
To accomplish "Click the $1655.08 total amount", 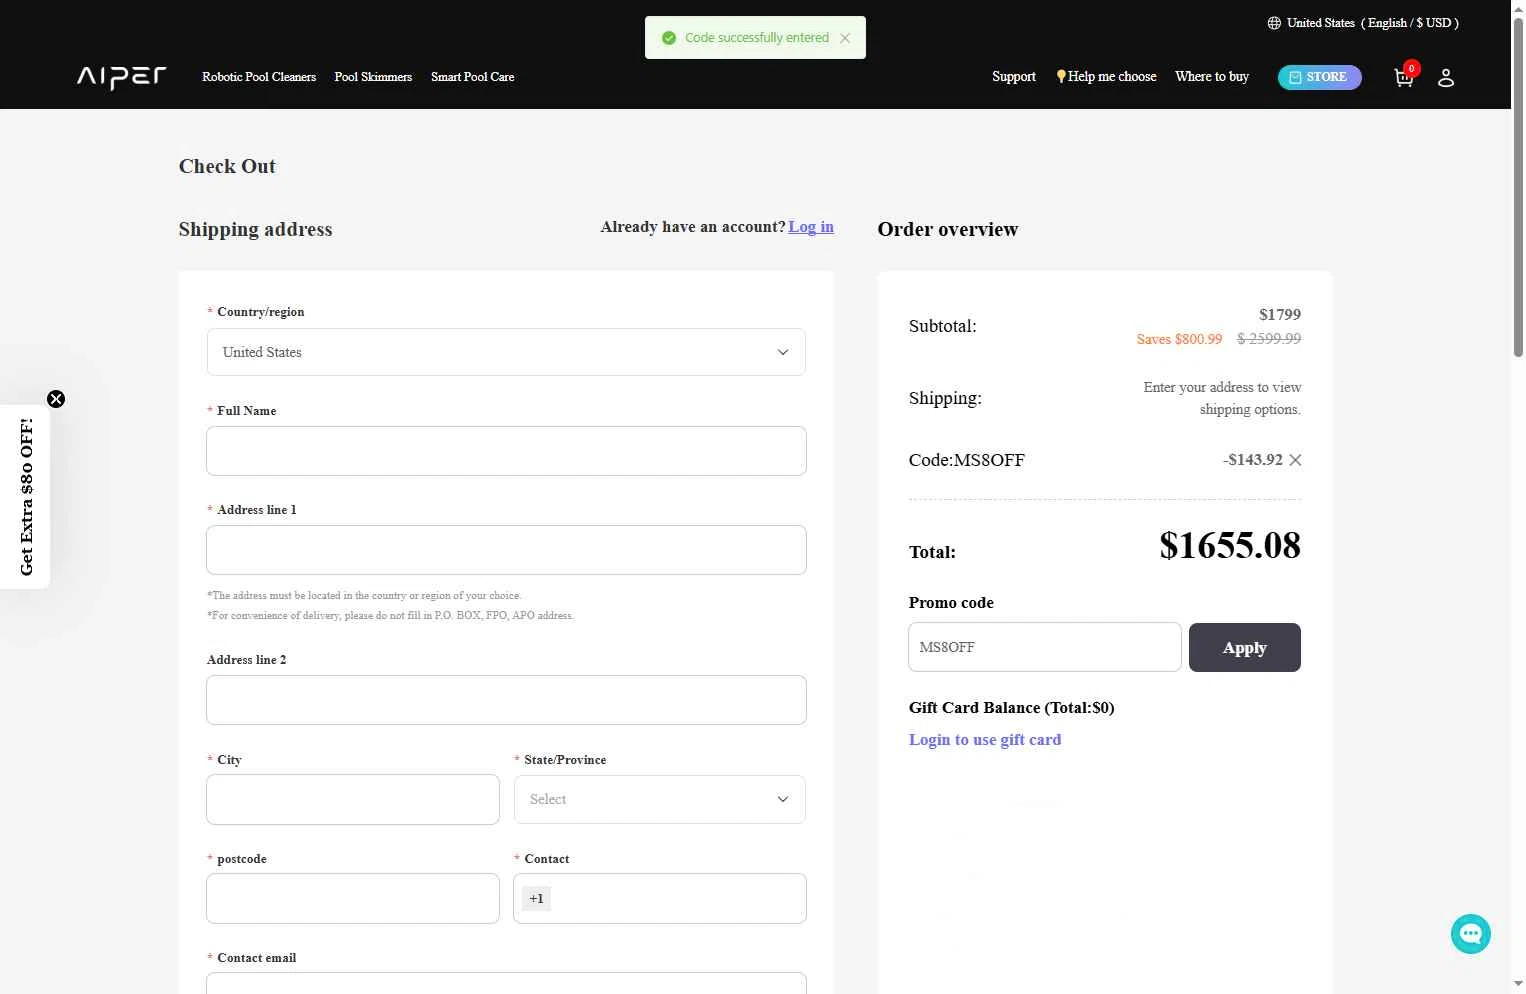I will pyautogui.click(x=1230, y=546).
